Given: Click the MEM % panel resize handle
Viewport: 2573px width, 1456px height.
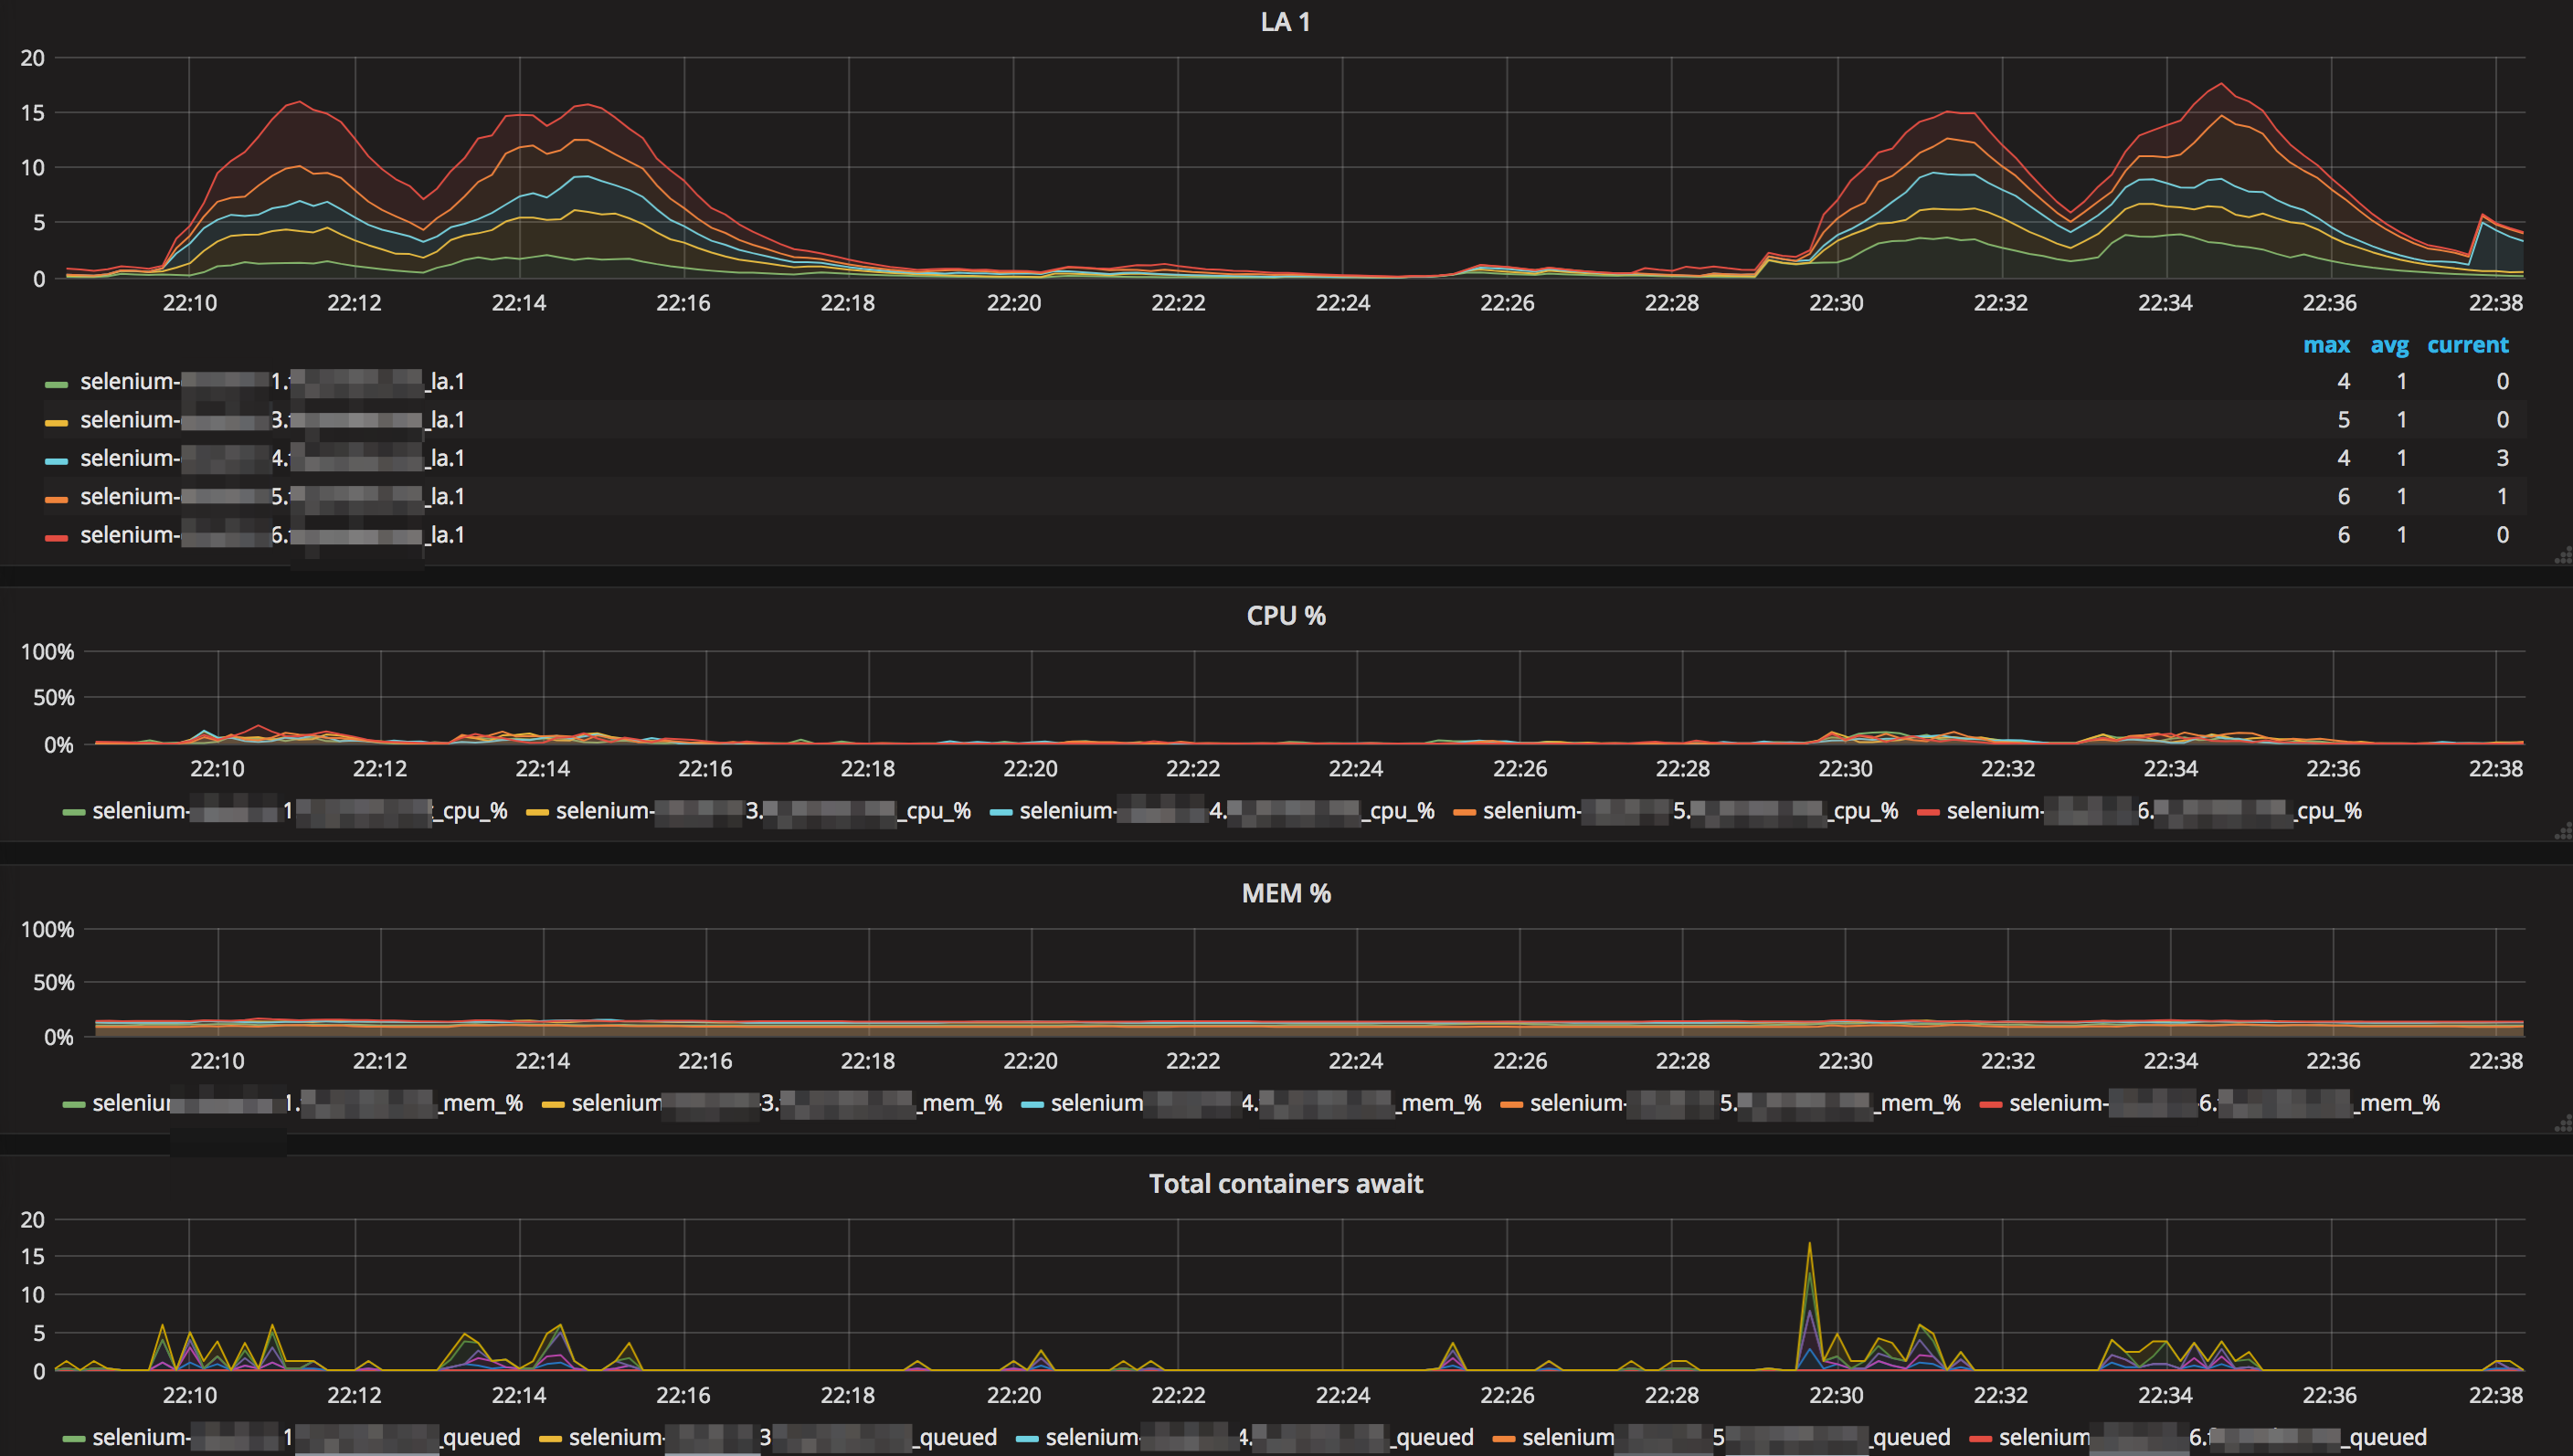Looking at the screenshot, I should point(2563,1124).
